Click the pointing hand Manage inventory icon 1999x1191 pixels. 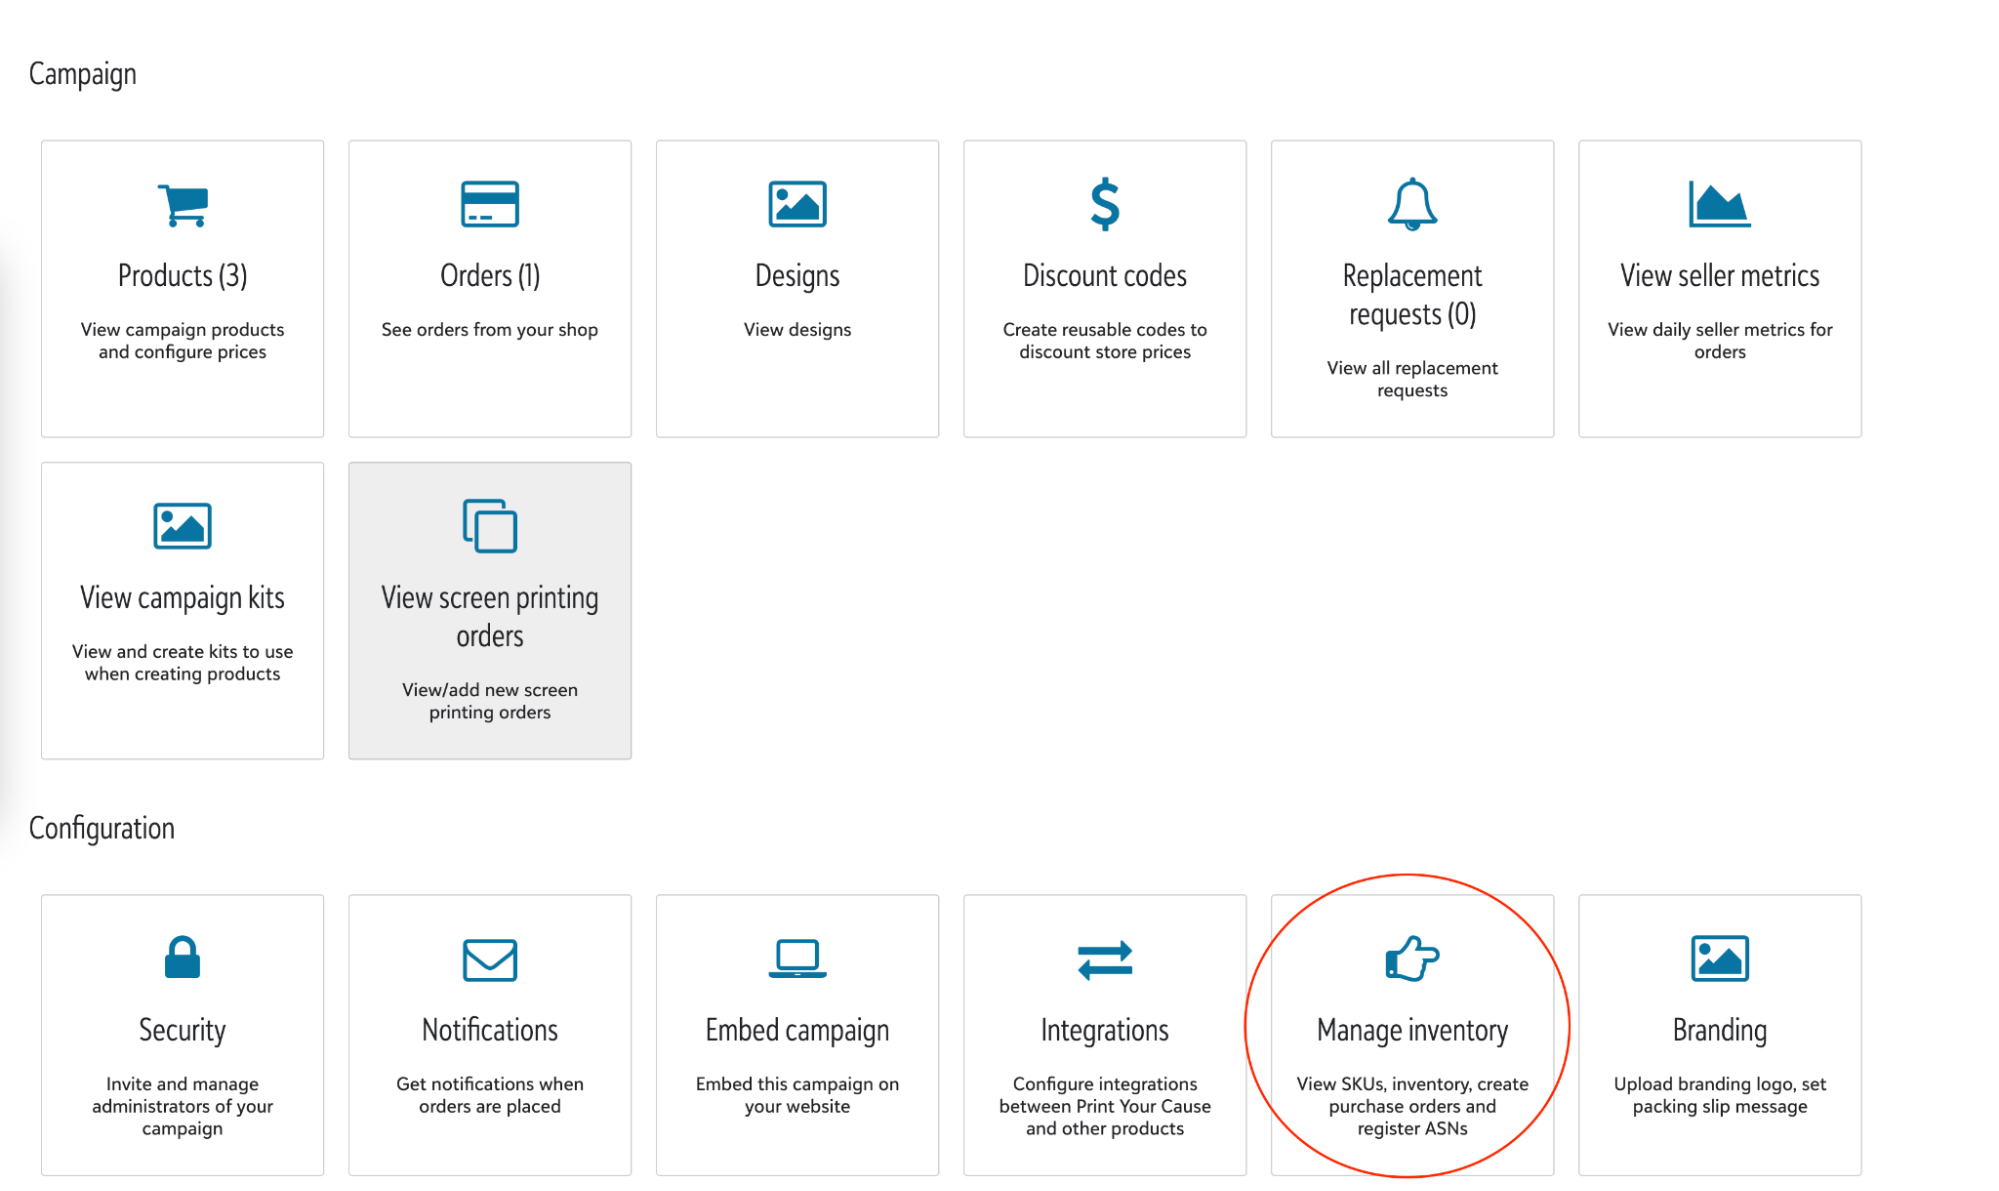1411,958
